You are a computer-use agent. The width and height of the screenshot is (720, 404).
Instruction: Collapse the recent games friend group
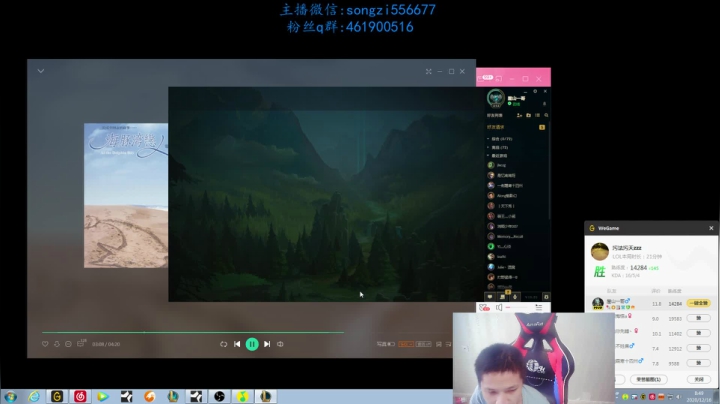click(498, 156)
